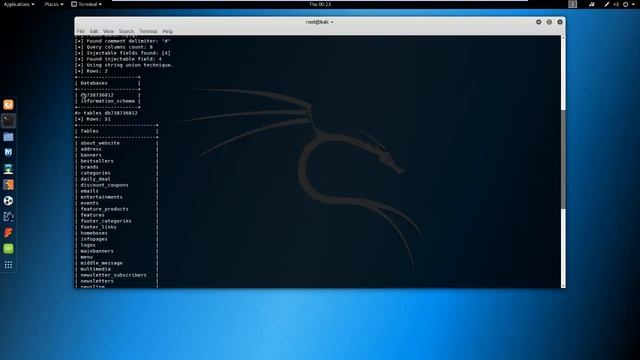Click the footer_categories table row
The image size is (640, 360).
pos(106,221)
